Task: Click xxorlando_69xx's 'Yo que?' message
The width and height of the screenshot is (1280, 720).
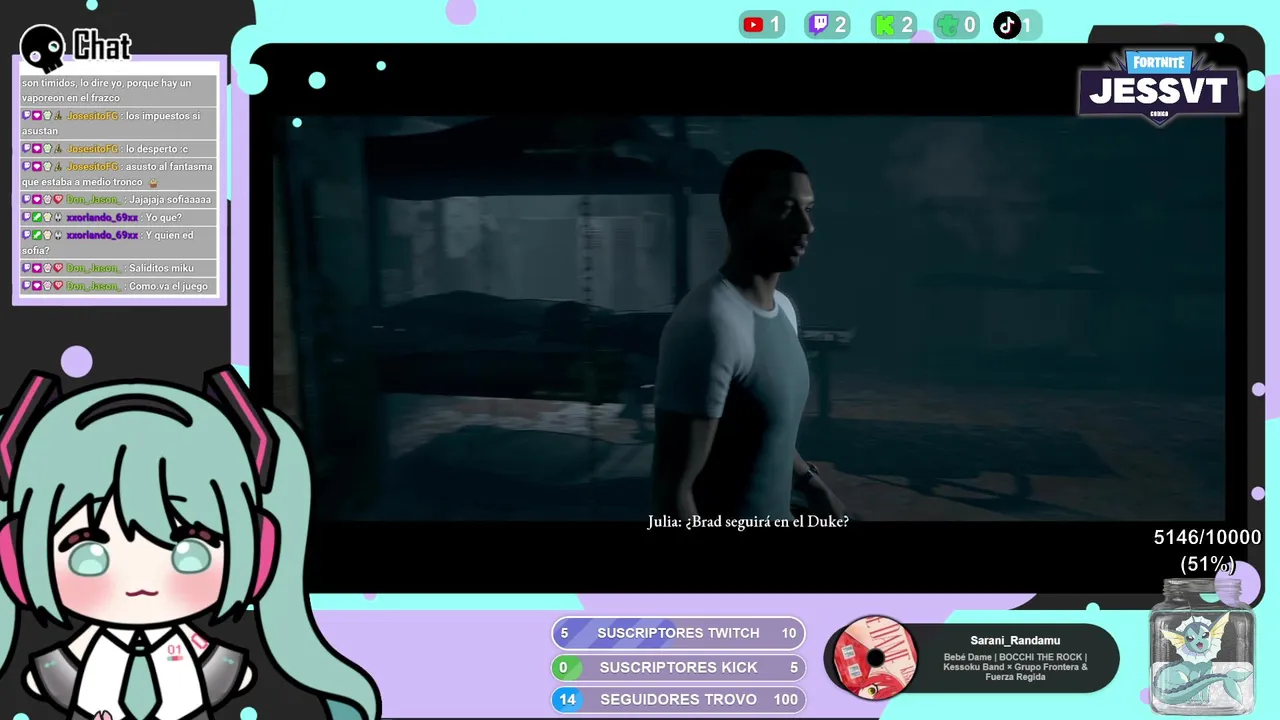Action: pyautogui.click(x=118, y=218)
